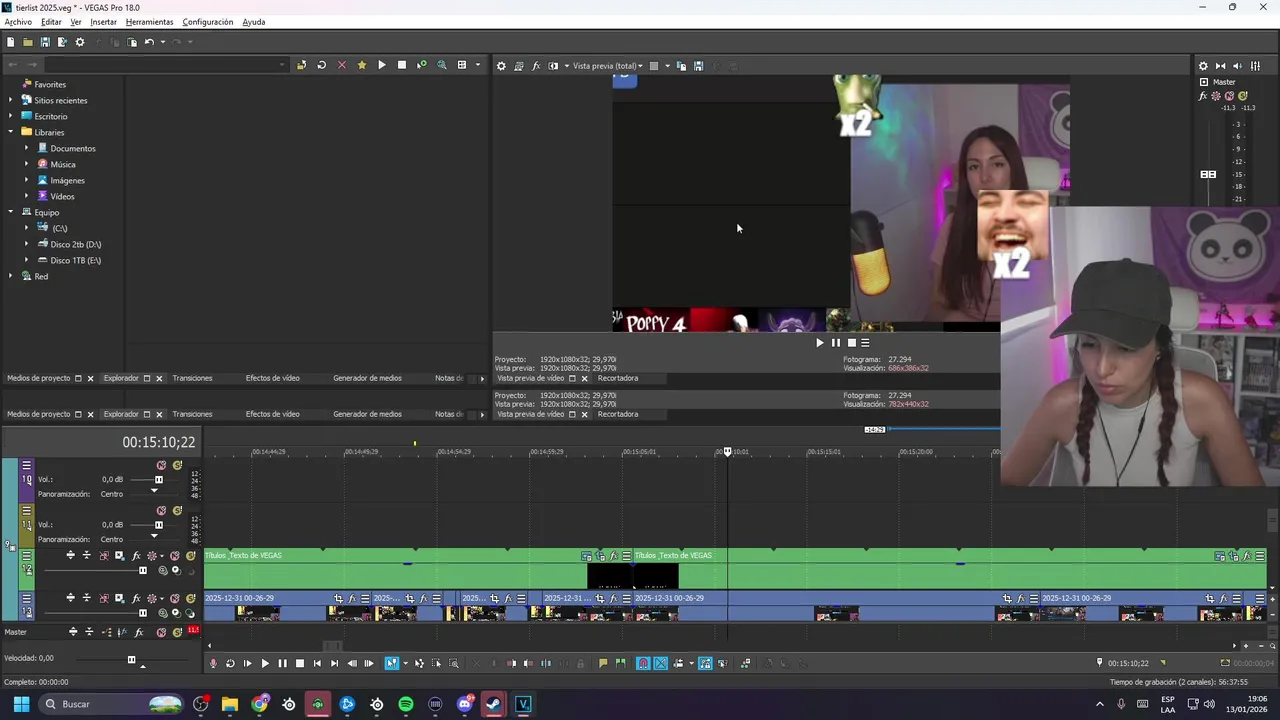Adjust the Velocidad rate slider
The width and height of the screenshot is (1280, 720).
pos(131,659)
